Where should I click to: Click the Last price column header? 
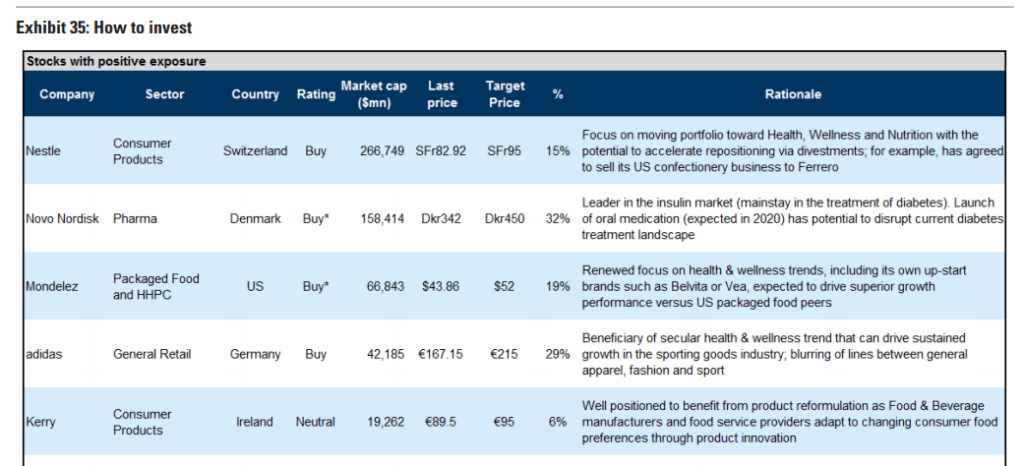(x=442, y=94)
